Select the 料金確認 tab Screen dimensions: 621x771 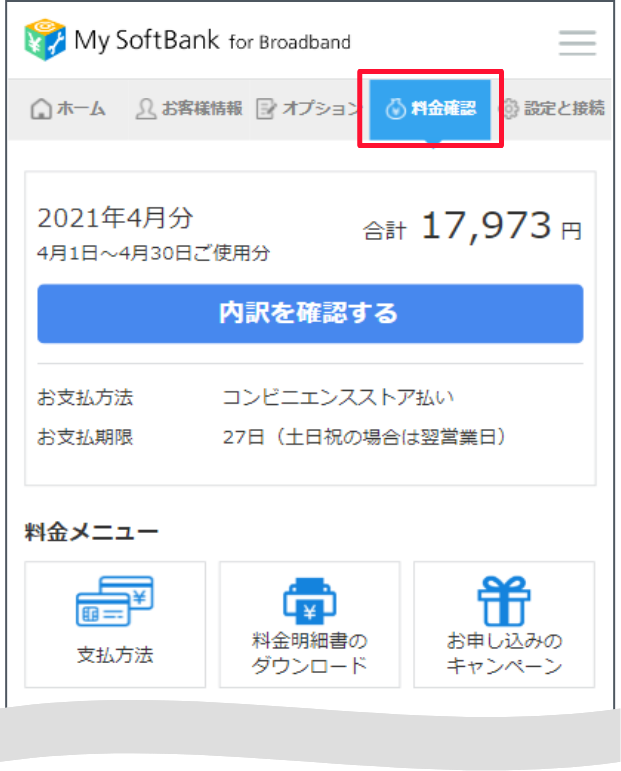430,109
